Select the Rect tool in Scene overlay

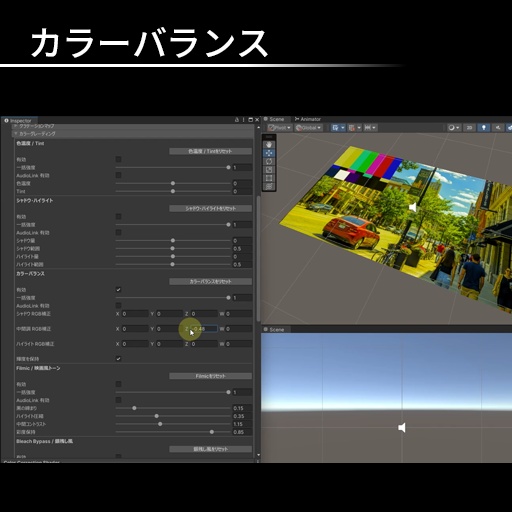coord(269,178)
